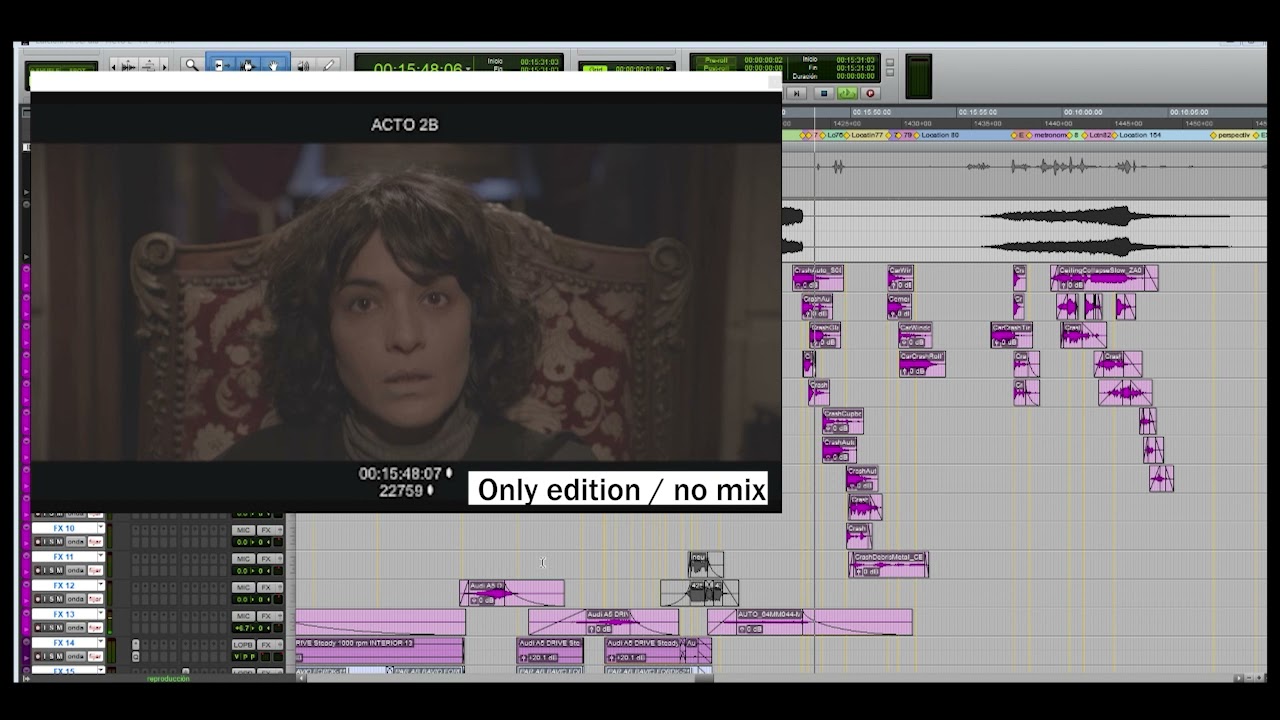The height and width of the screenshot is (720, 1280).
Task: Select the Trim tool
Action: pyautogui.click(x=222, y=65)
